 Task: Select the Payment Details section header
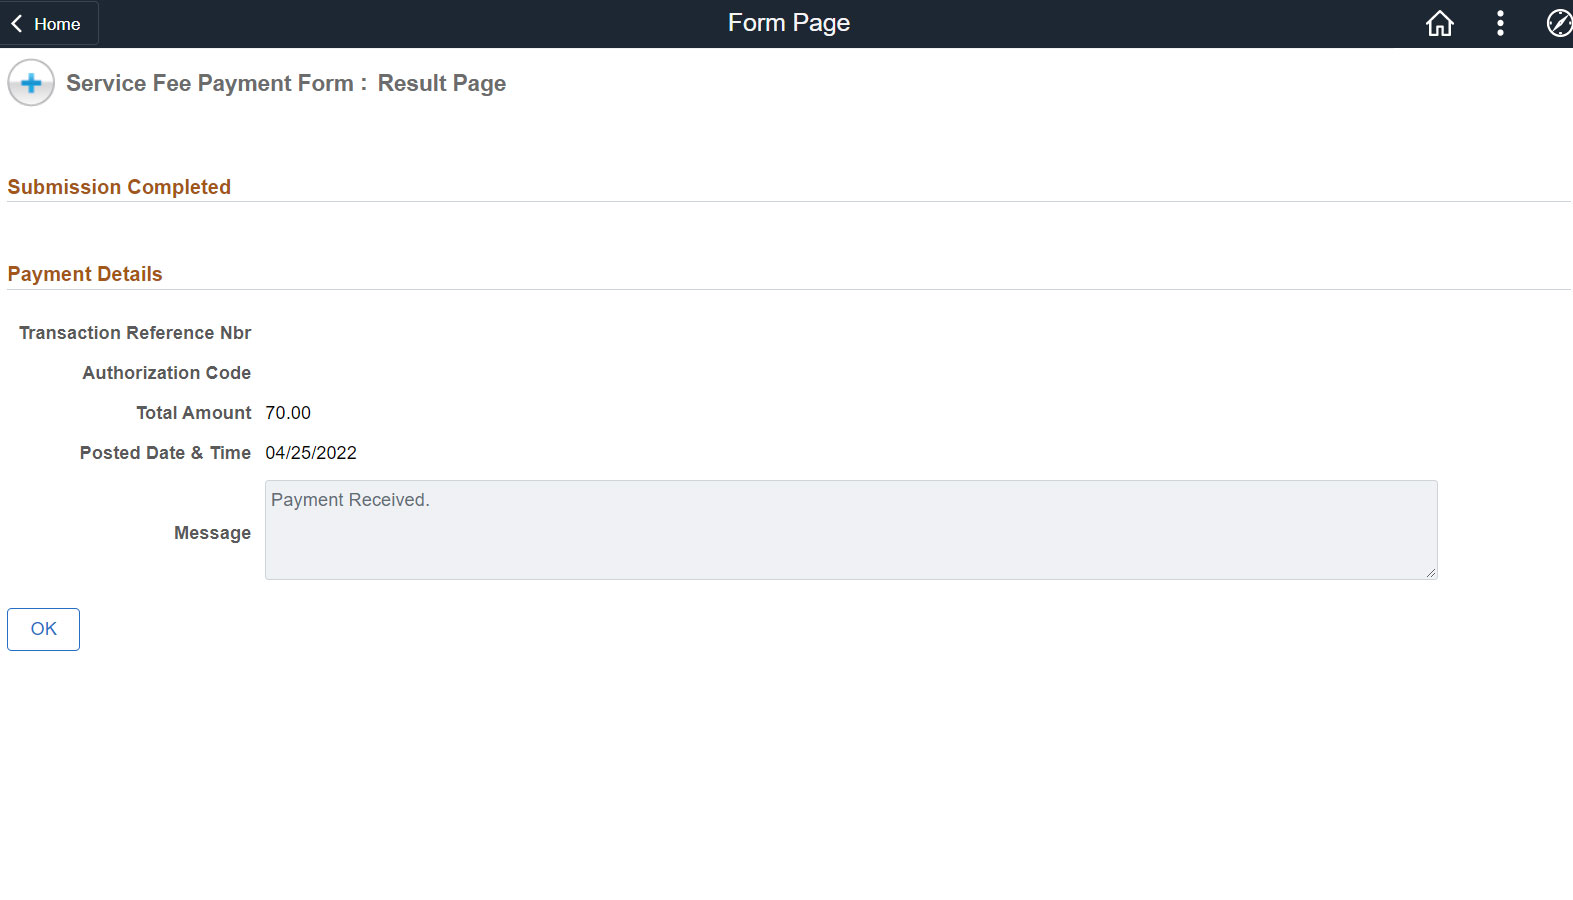click(x=85, y=274)
